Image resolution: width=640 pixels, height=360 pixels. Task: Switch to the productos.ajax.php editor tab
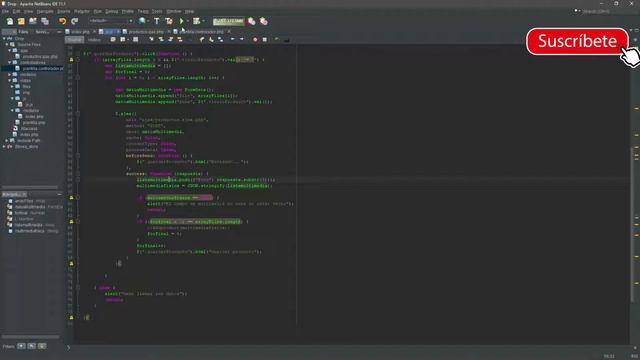[x=147, y=31]
